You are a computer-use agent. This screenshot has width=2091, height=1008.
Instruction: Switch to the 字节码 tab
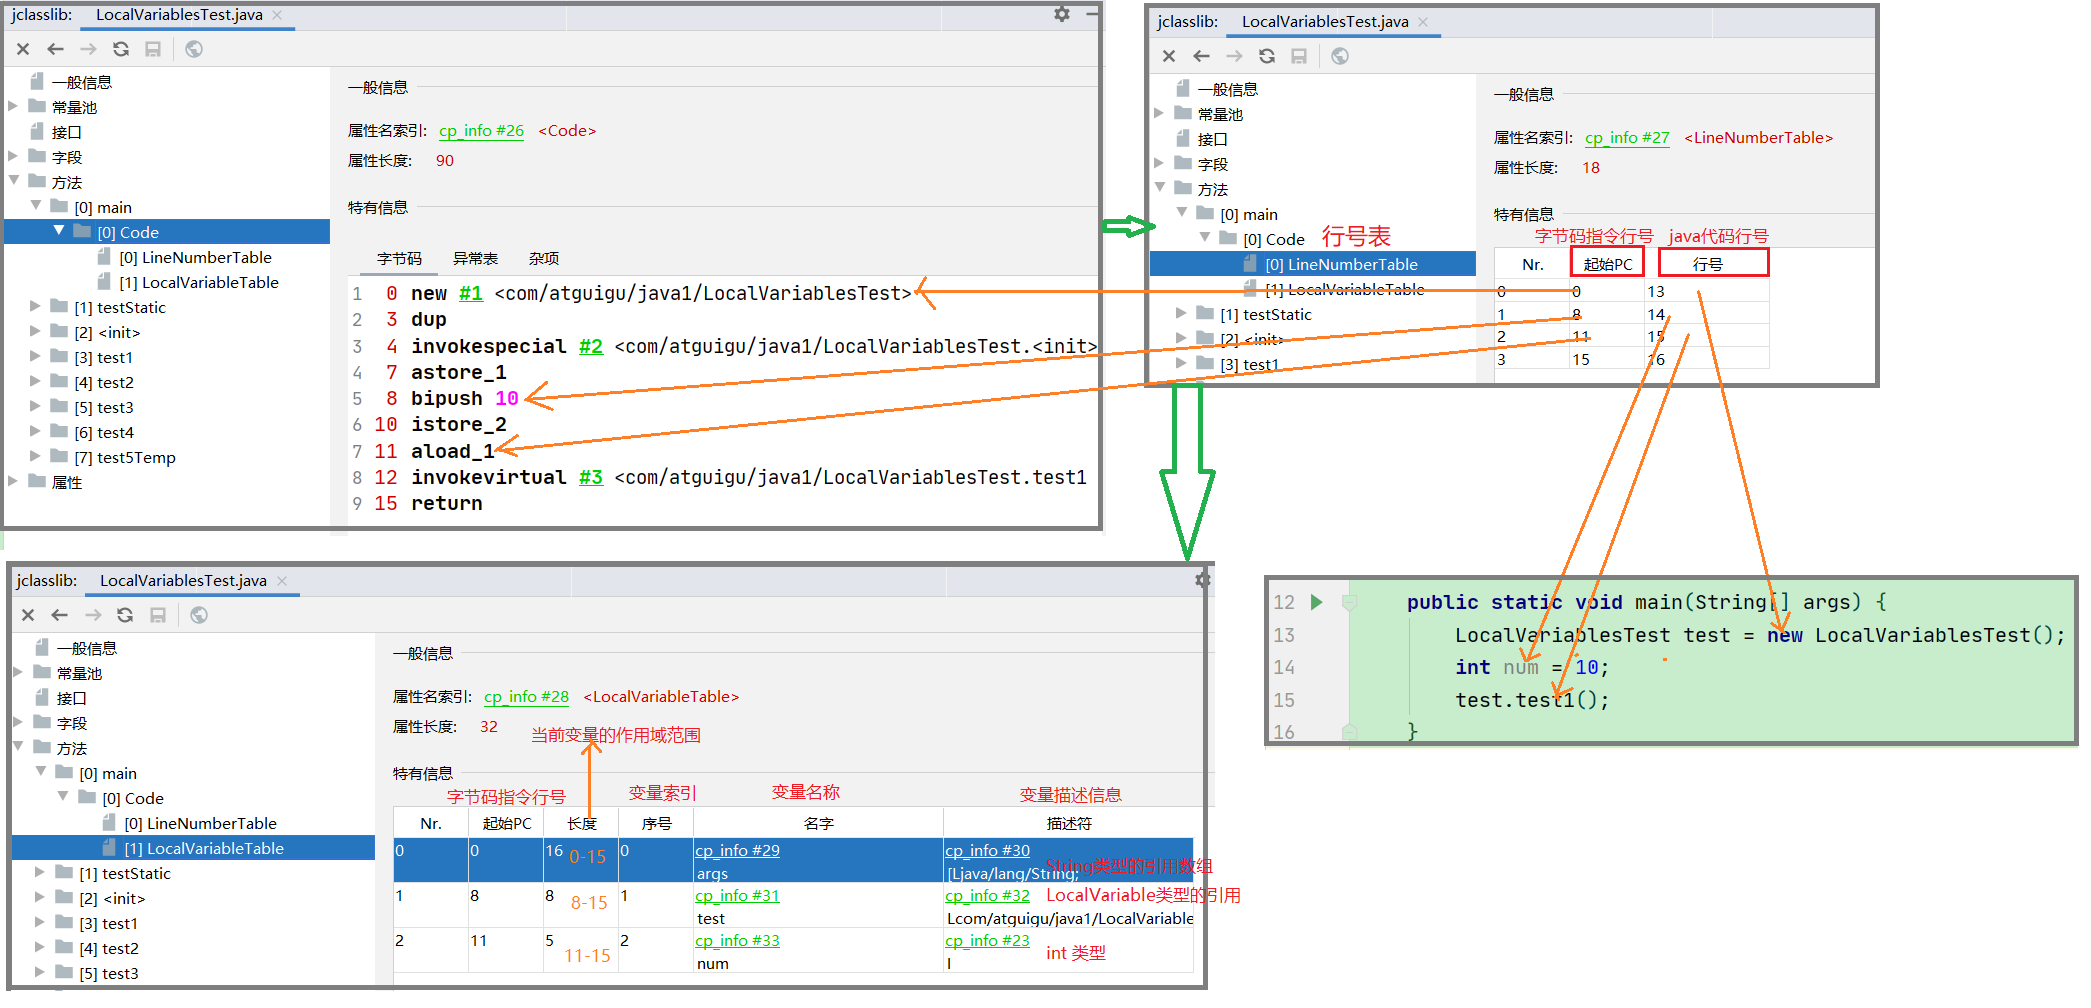pos(399,259)
